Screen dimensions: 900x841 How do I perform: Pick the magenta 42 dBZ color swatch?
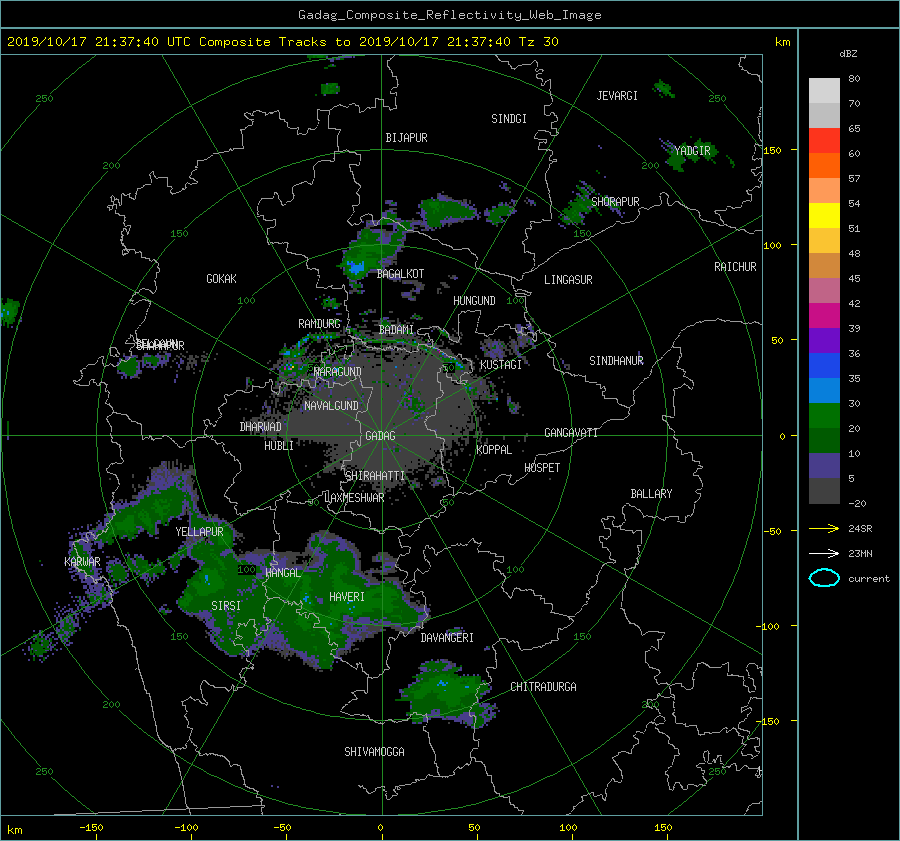point(824,315)
